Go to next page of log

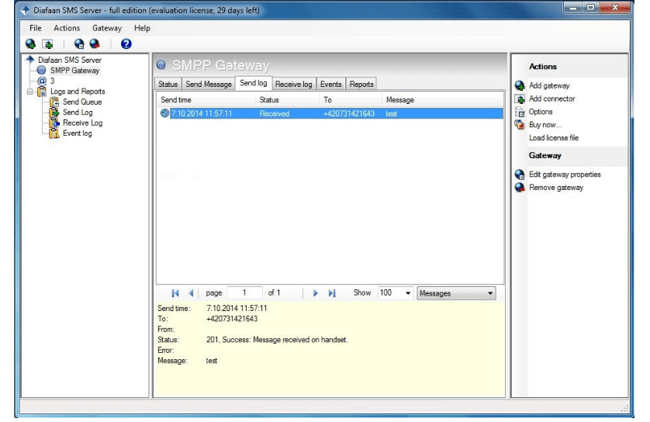tap(315, 293)
